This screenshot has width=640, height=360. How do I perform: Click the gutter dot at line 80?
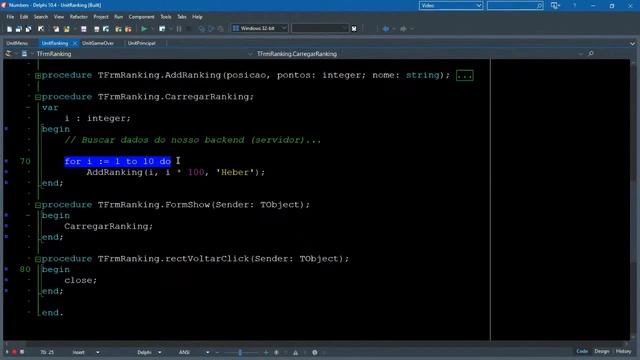tap(6, 269)
